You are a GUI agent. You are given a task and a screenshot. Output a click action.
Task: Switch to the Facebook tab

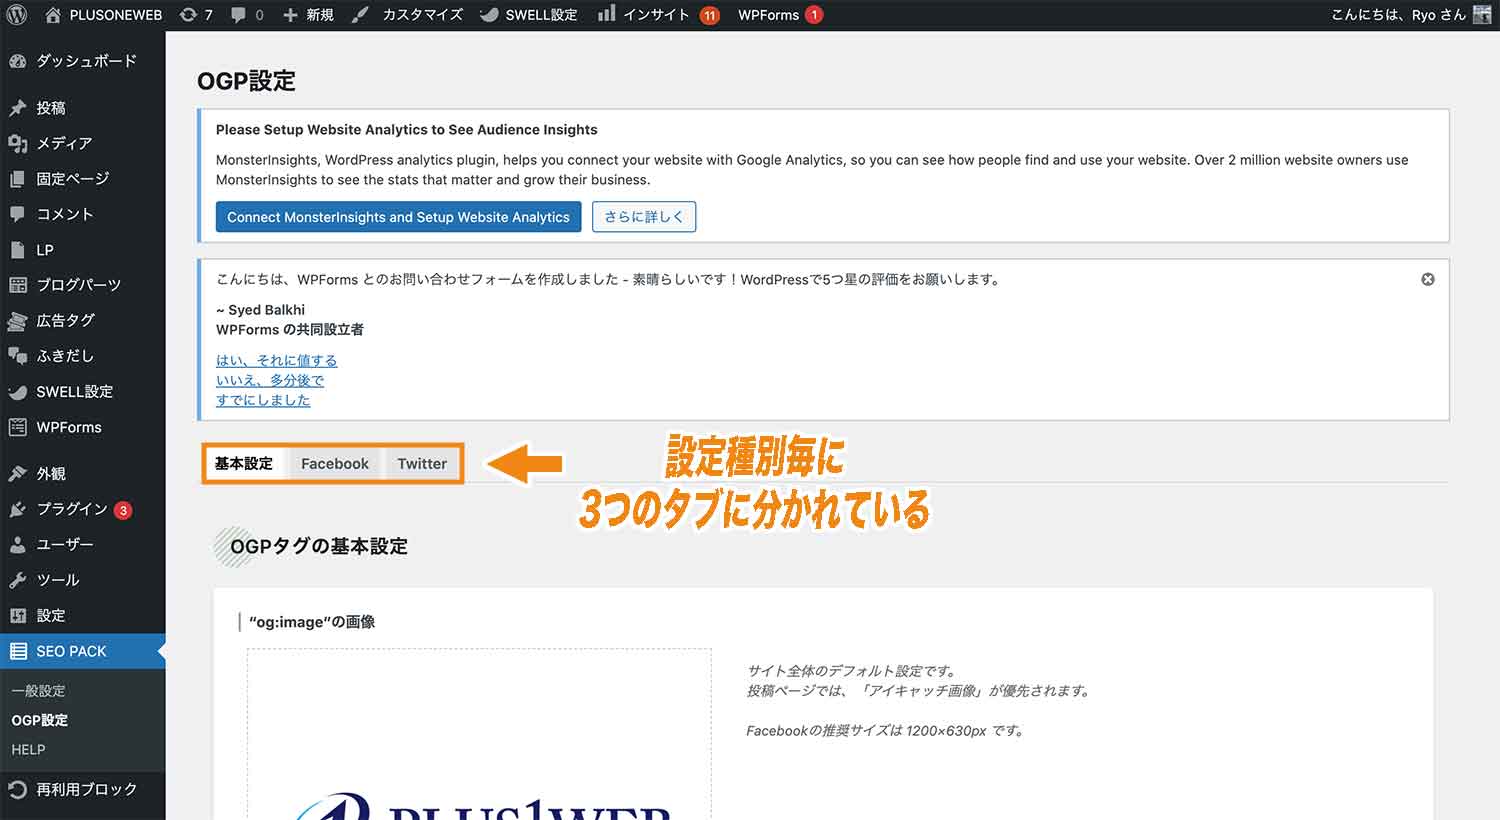click(335, 463)
